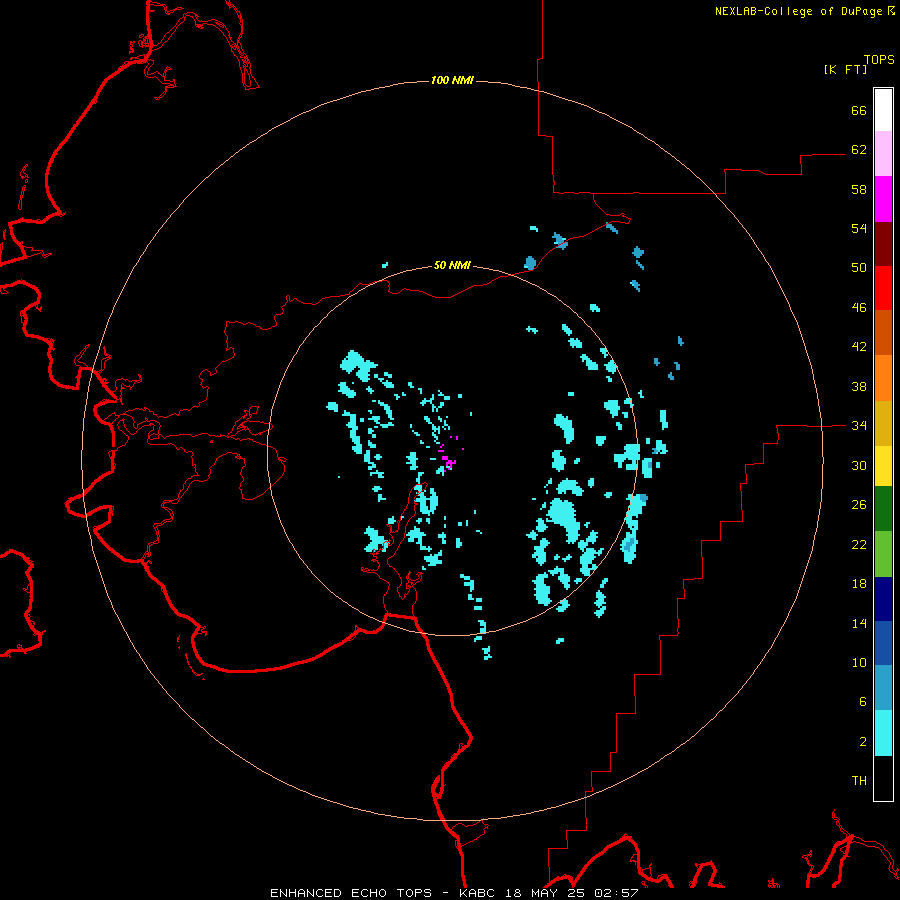Pick the gold legend swatch
This screenshot has height=900, width=900.
(x=883, y=423)
